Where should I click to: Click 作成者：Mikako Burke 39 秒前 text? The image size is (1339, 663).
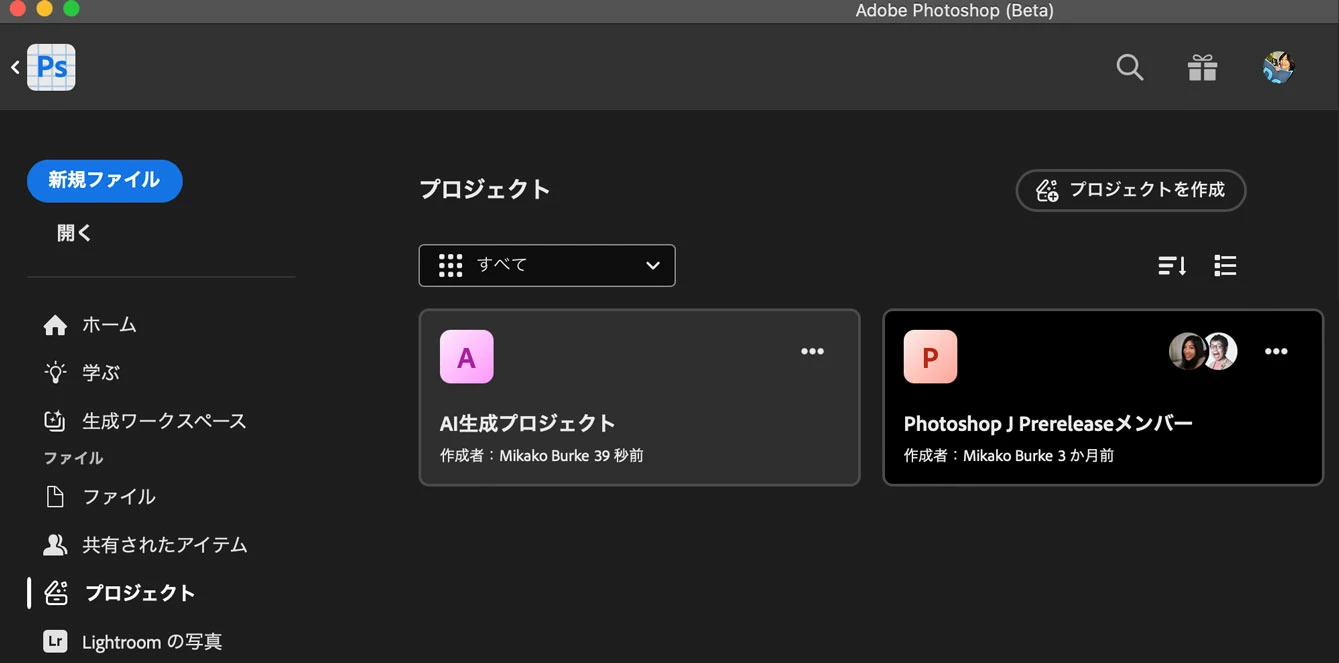click(x=542, y=456)
